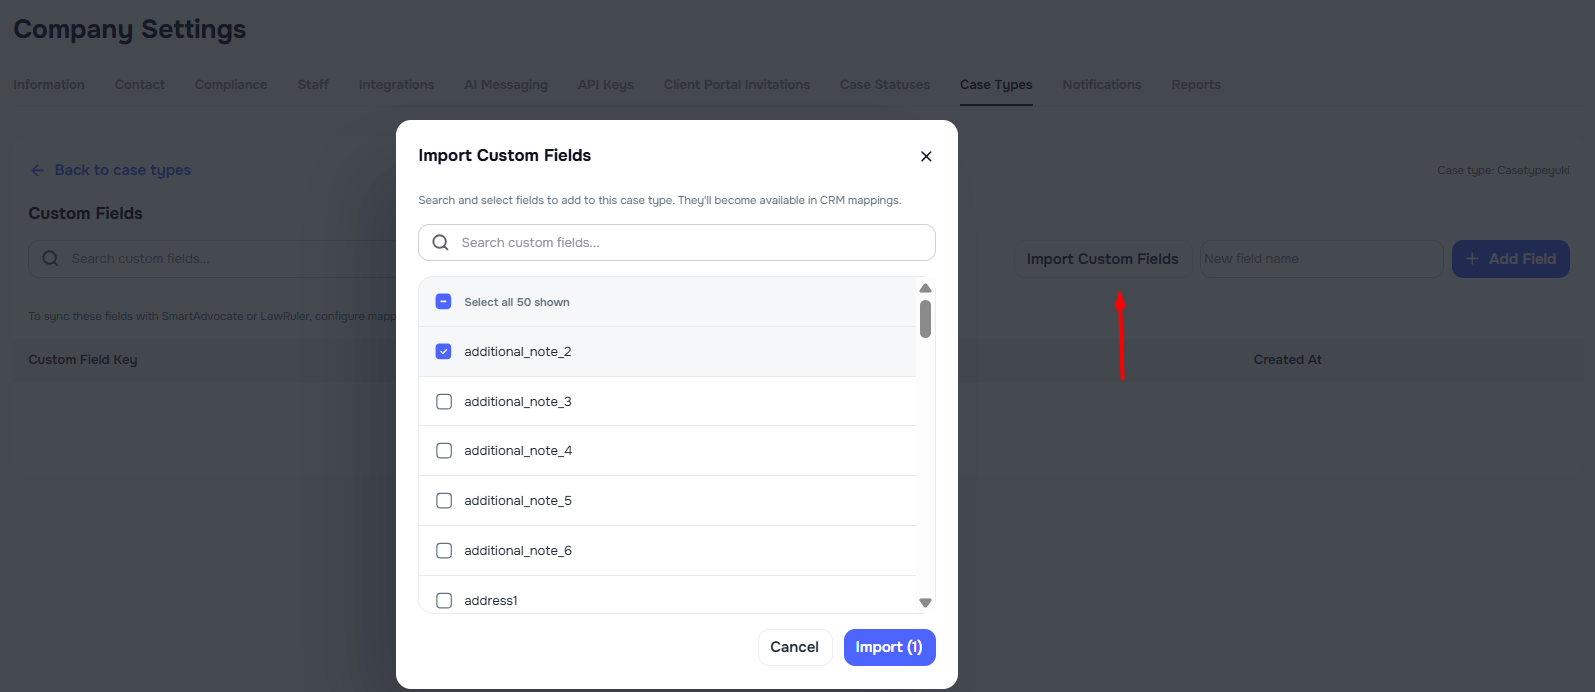The height and width of the screenshot is (692, 1595).
Task: Focus the dialog's Search custom fields input
Action: pyautogui.click(x=690, y=243)
